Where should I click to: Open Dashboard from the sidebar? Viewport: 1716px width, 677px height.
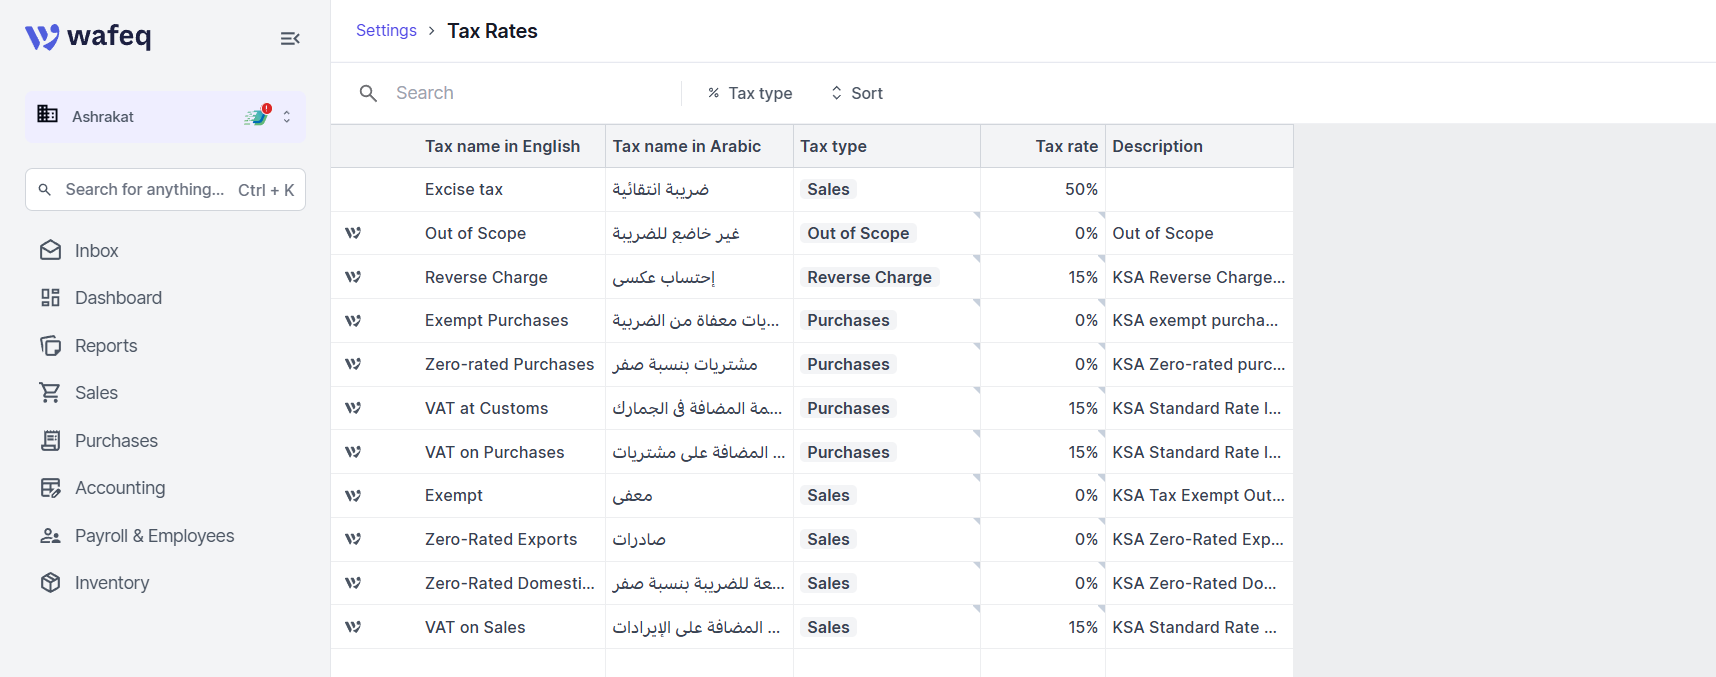pos(101,298)
